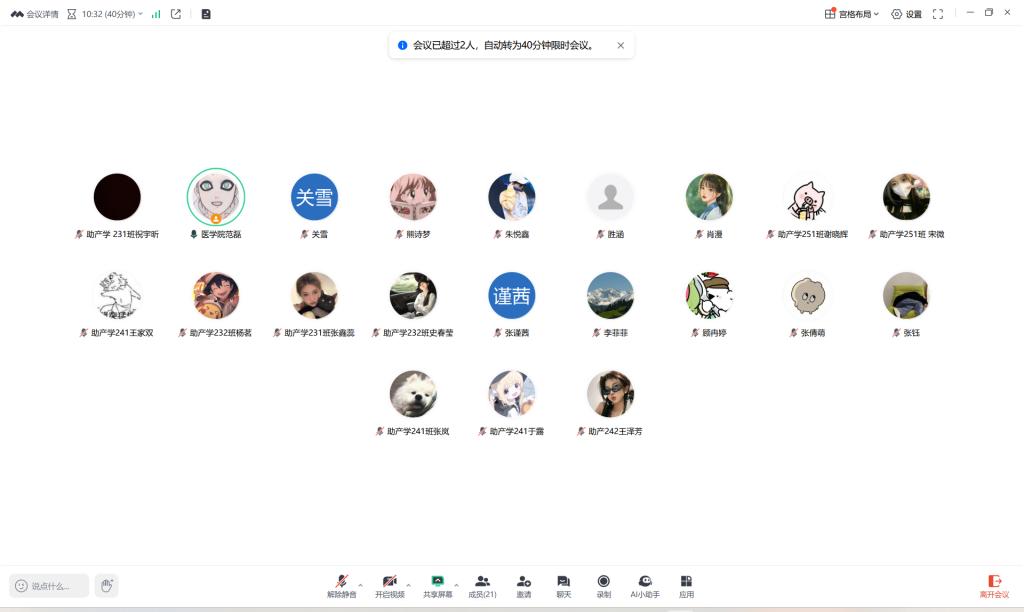Open the Invite (邀请) panel
This screenshot has height=612, width=1024.
(x=523, y=585)
